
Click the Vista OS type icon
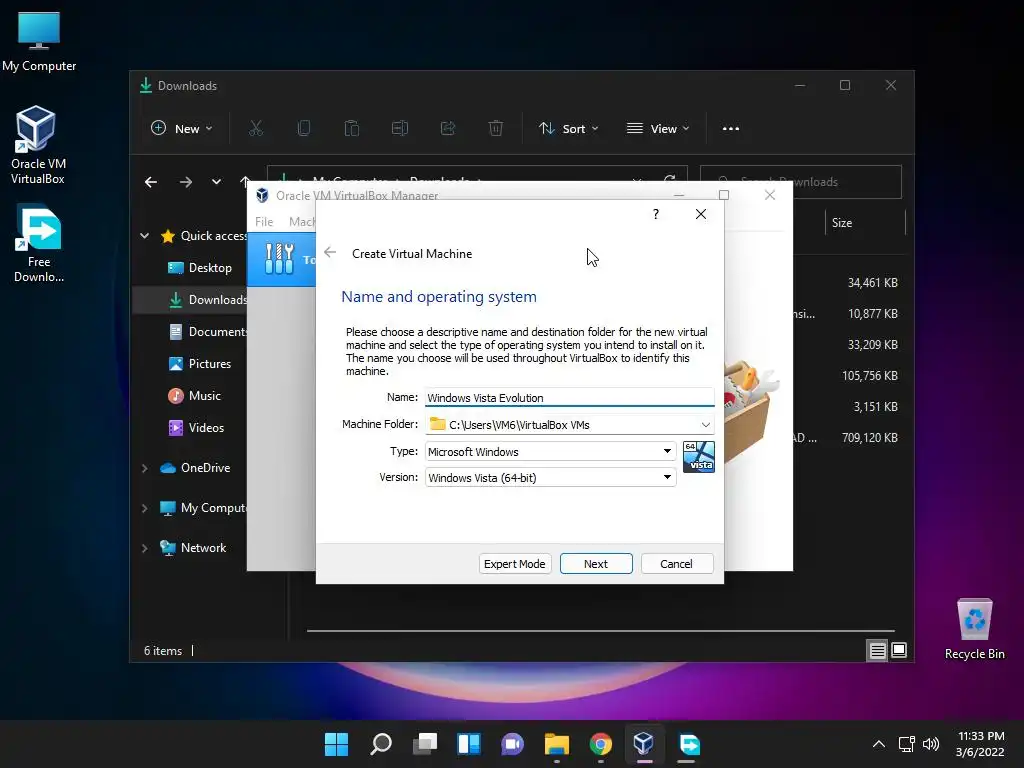point(699,456)
